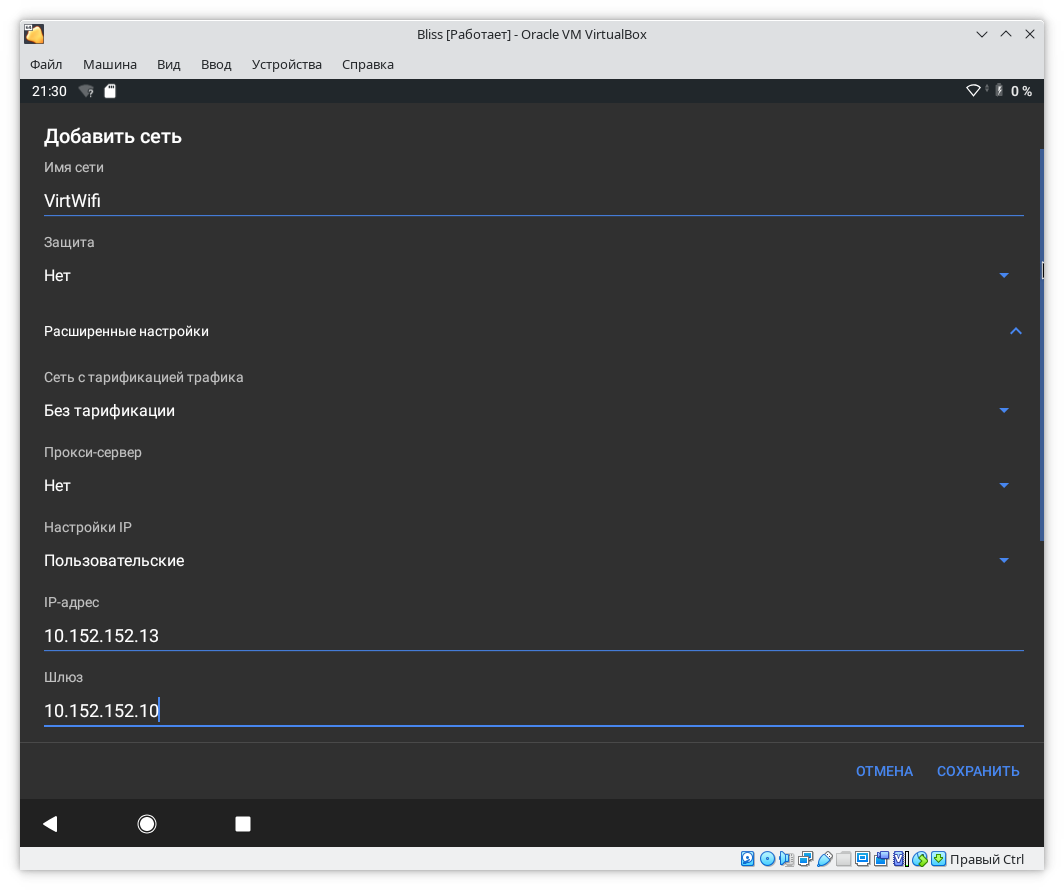
Task: Tap the Android back navigation button
Action: [50, 824]
